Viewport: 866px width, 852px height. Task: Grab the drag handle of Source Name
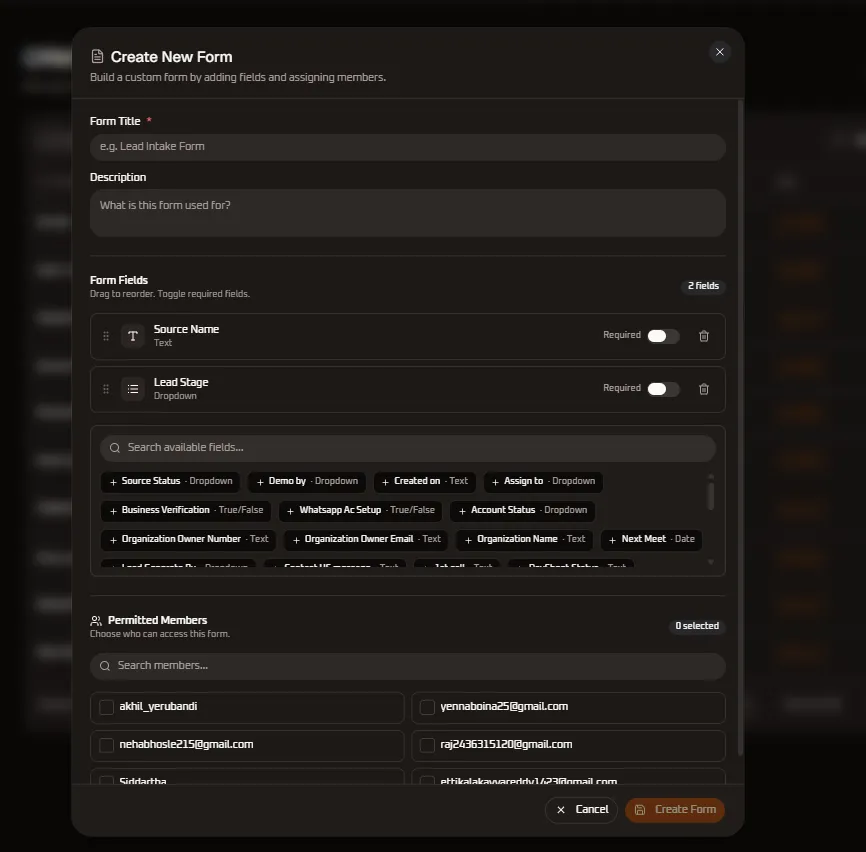[106, 336]
